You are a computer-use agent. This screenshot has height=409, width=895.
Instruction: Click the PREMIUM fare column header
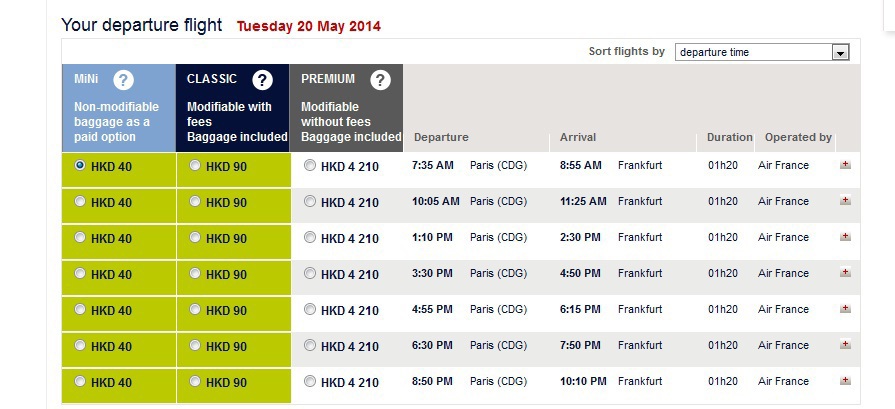[x=346, y=108]
